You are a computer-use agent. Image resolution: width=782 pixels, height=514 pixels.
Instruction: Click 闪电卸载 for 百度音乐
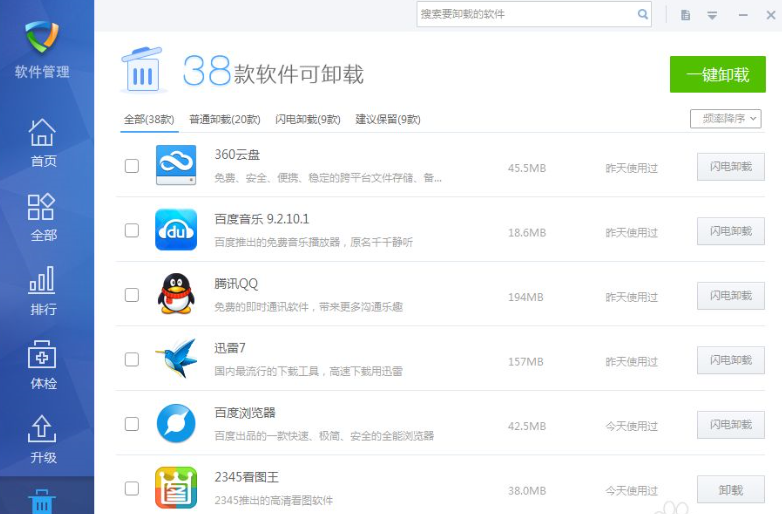pyautogui.click(x=731, y=231)
